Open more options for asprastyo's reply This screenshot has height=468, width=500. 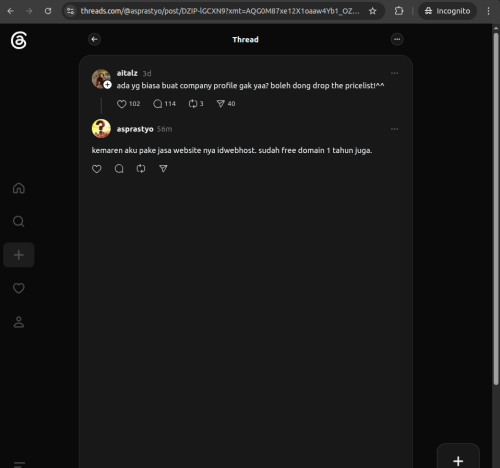(394, 129)
